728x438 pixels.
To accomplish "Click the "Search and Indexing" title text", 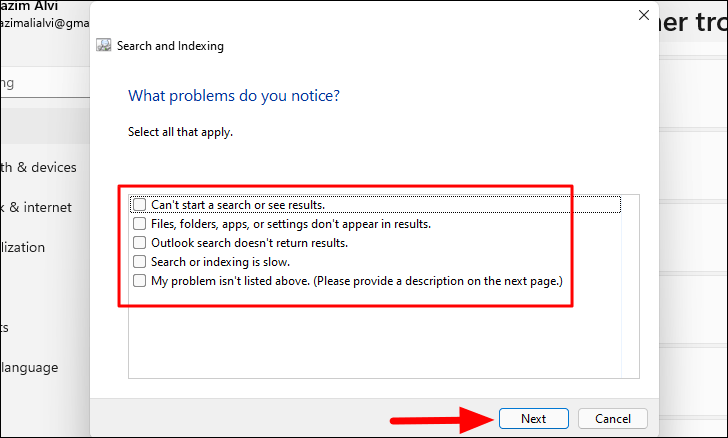I will 170,46.
